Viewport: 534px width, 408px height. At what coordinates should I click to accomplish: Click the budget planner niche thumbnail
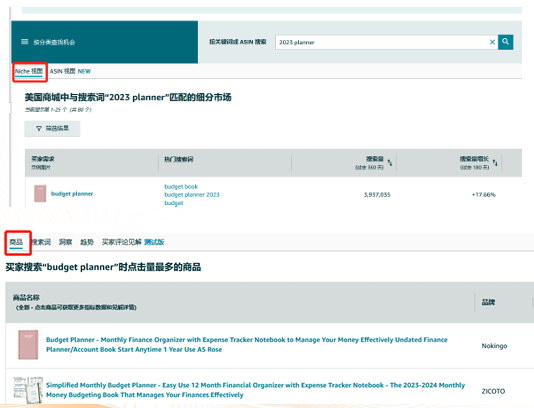click(x=40, y=193)
